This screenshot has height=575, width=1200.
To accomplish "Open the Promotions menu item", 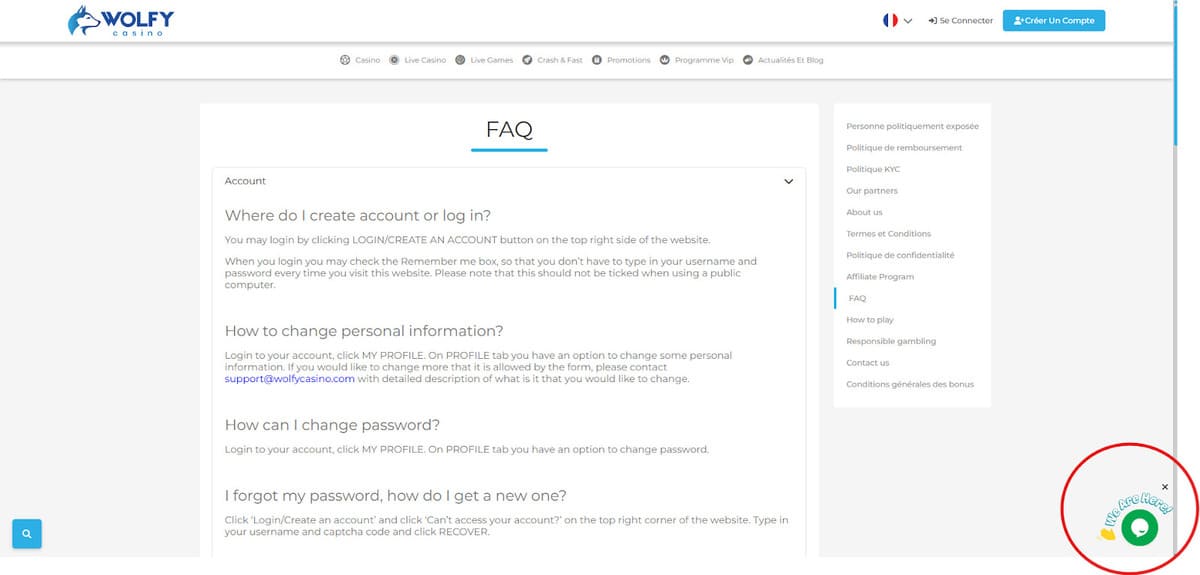I will click(x=629, y=60).
